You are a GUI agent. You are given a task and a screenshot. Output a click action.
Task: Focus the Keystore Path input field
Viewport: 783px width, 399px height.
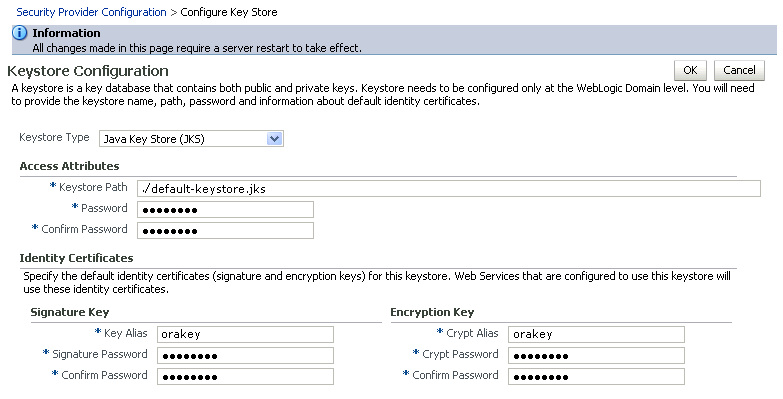(448, 189)
